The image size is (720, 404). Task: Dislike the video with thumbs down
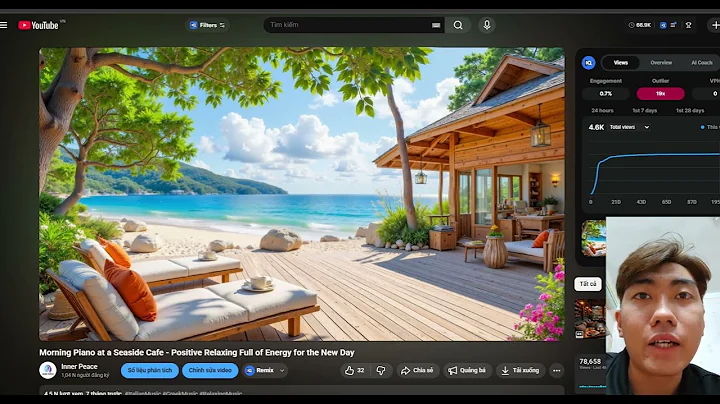pos(381,370)
